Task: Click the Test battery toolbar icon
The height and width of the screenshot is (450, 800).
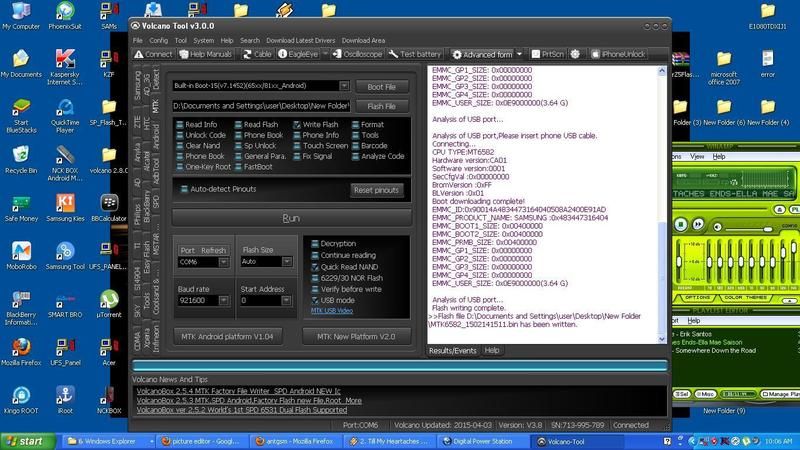Action: pos(415,54)
